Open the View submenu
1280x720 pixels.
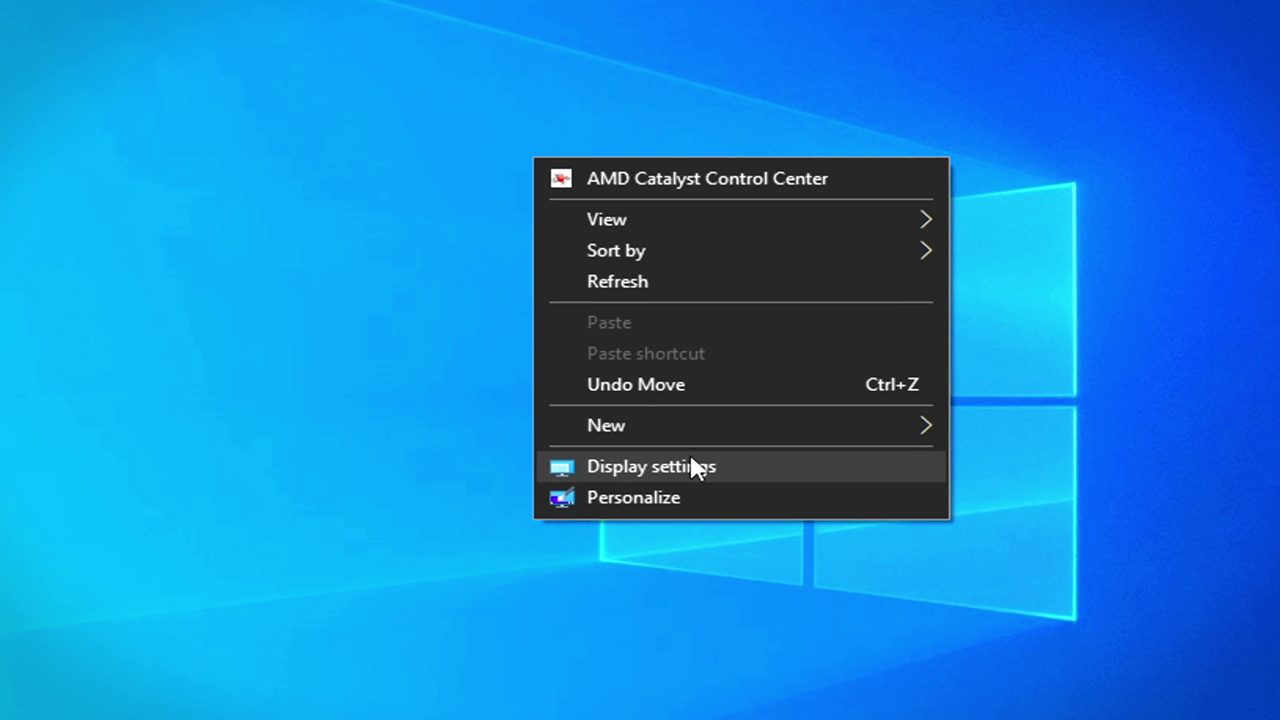pos(741,219)
